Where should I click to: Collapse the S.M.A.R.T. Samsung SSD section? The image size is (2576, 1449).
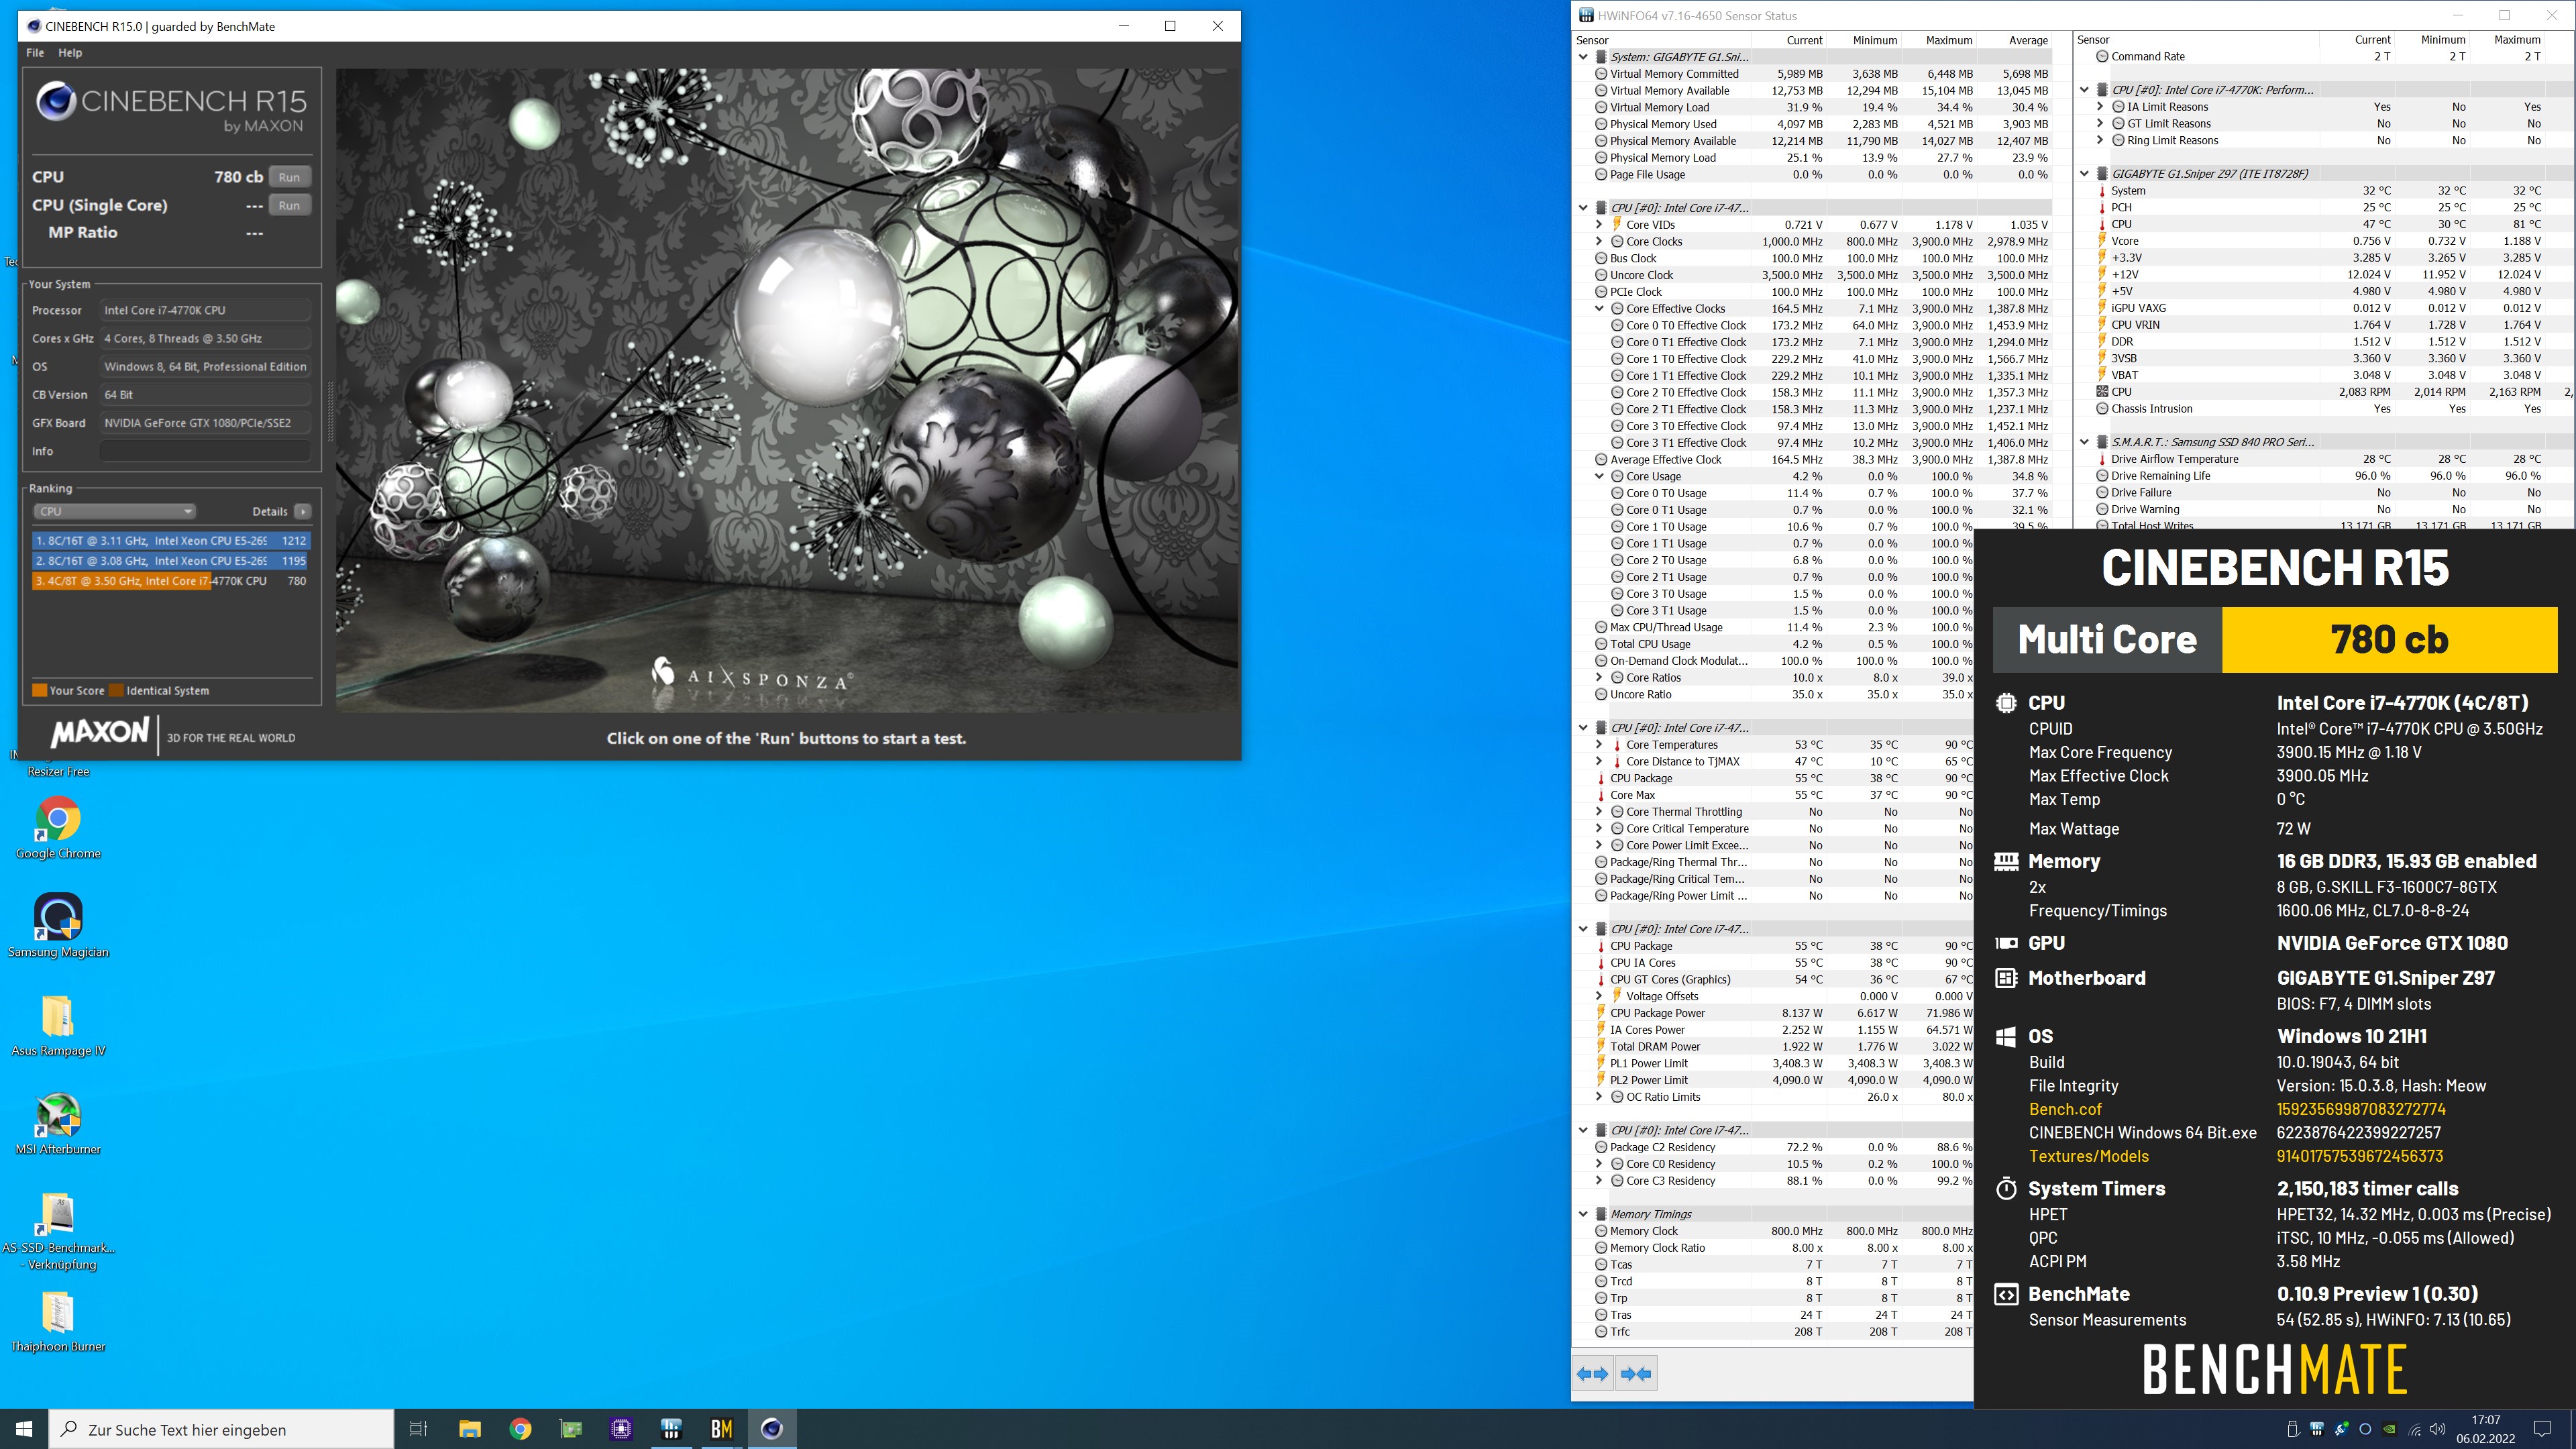coord(2084,442)
